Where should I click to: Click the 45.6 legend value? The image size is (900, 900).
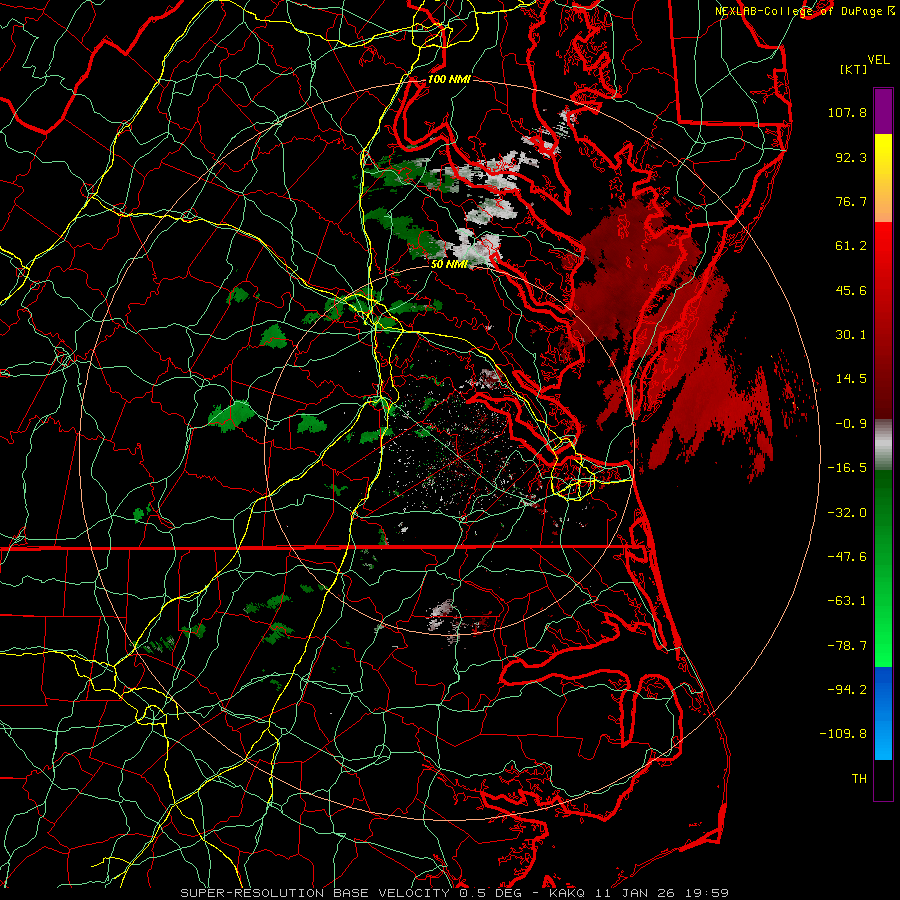(x=851, y=290)
